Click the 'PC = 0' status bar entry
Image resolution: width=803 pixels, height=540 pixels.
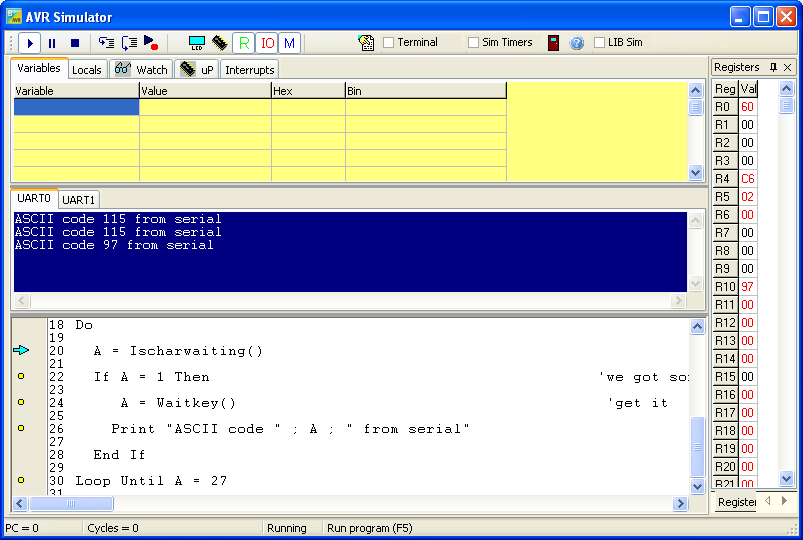(x=22, y=528)
